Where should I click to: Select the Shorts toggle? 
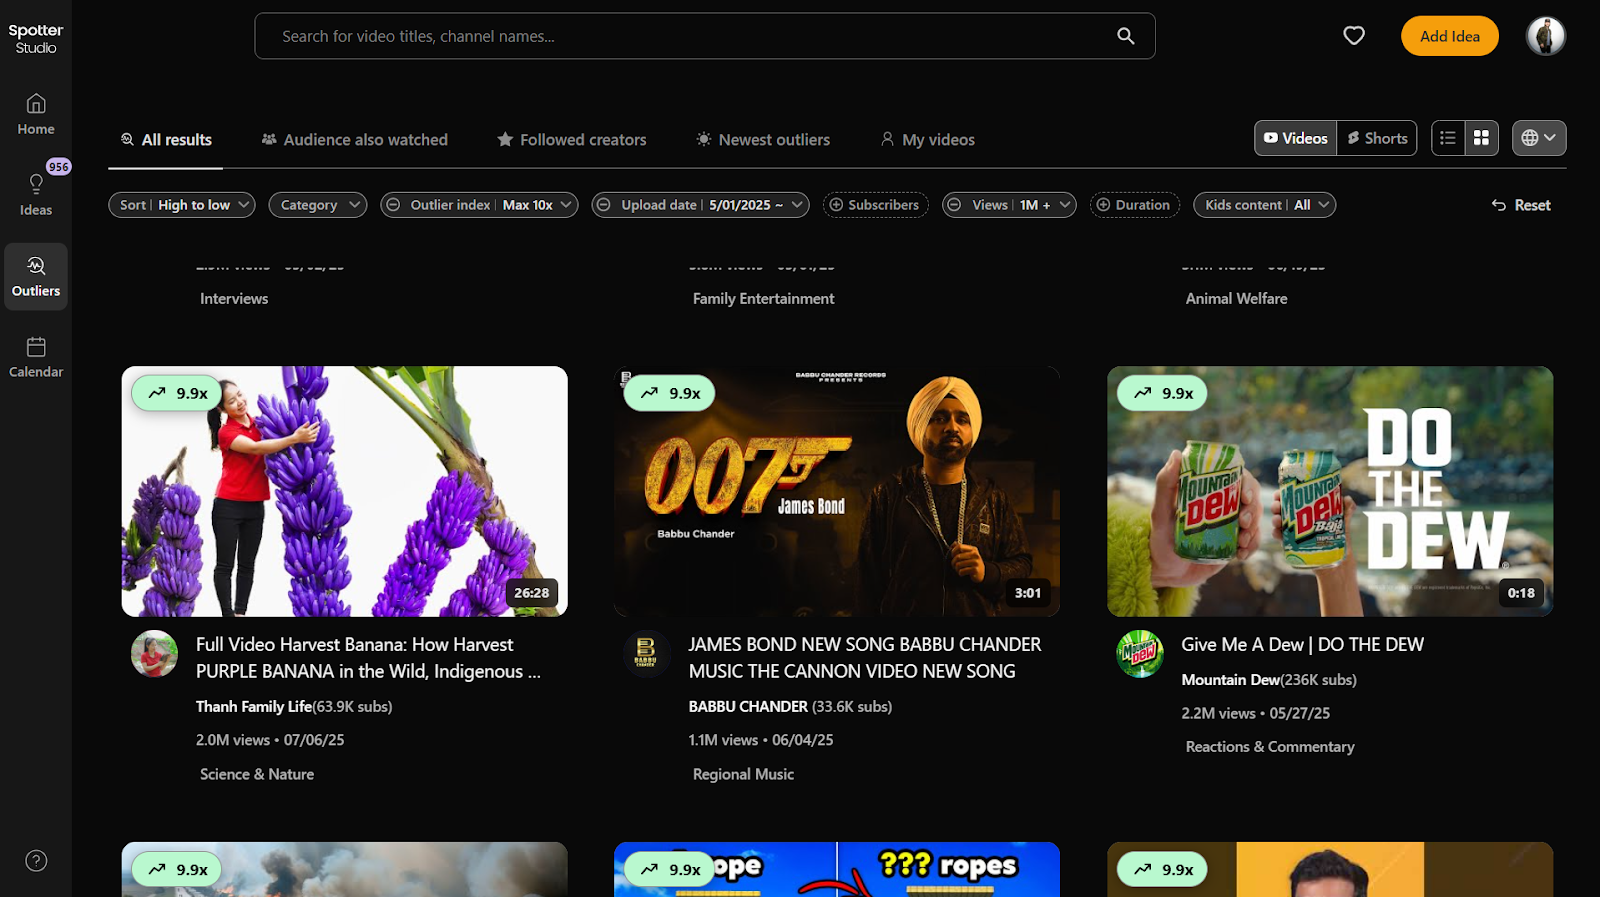[1377, 138]
